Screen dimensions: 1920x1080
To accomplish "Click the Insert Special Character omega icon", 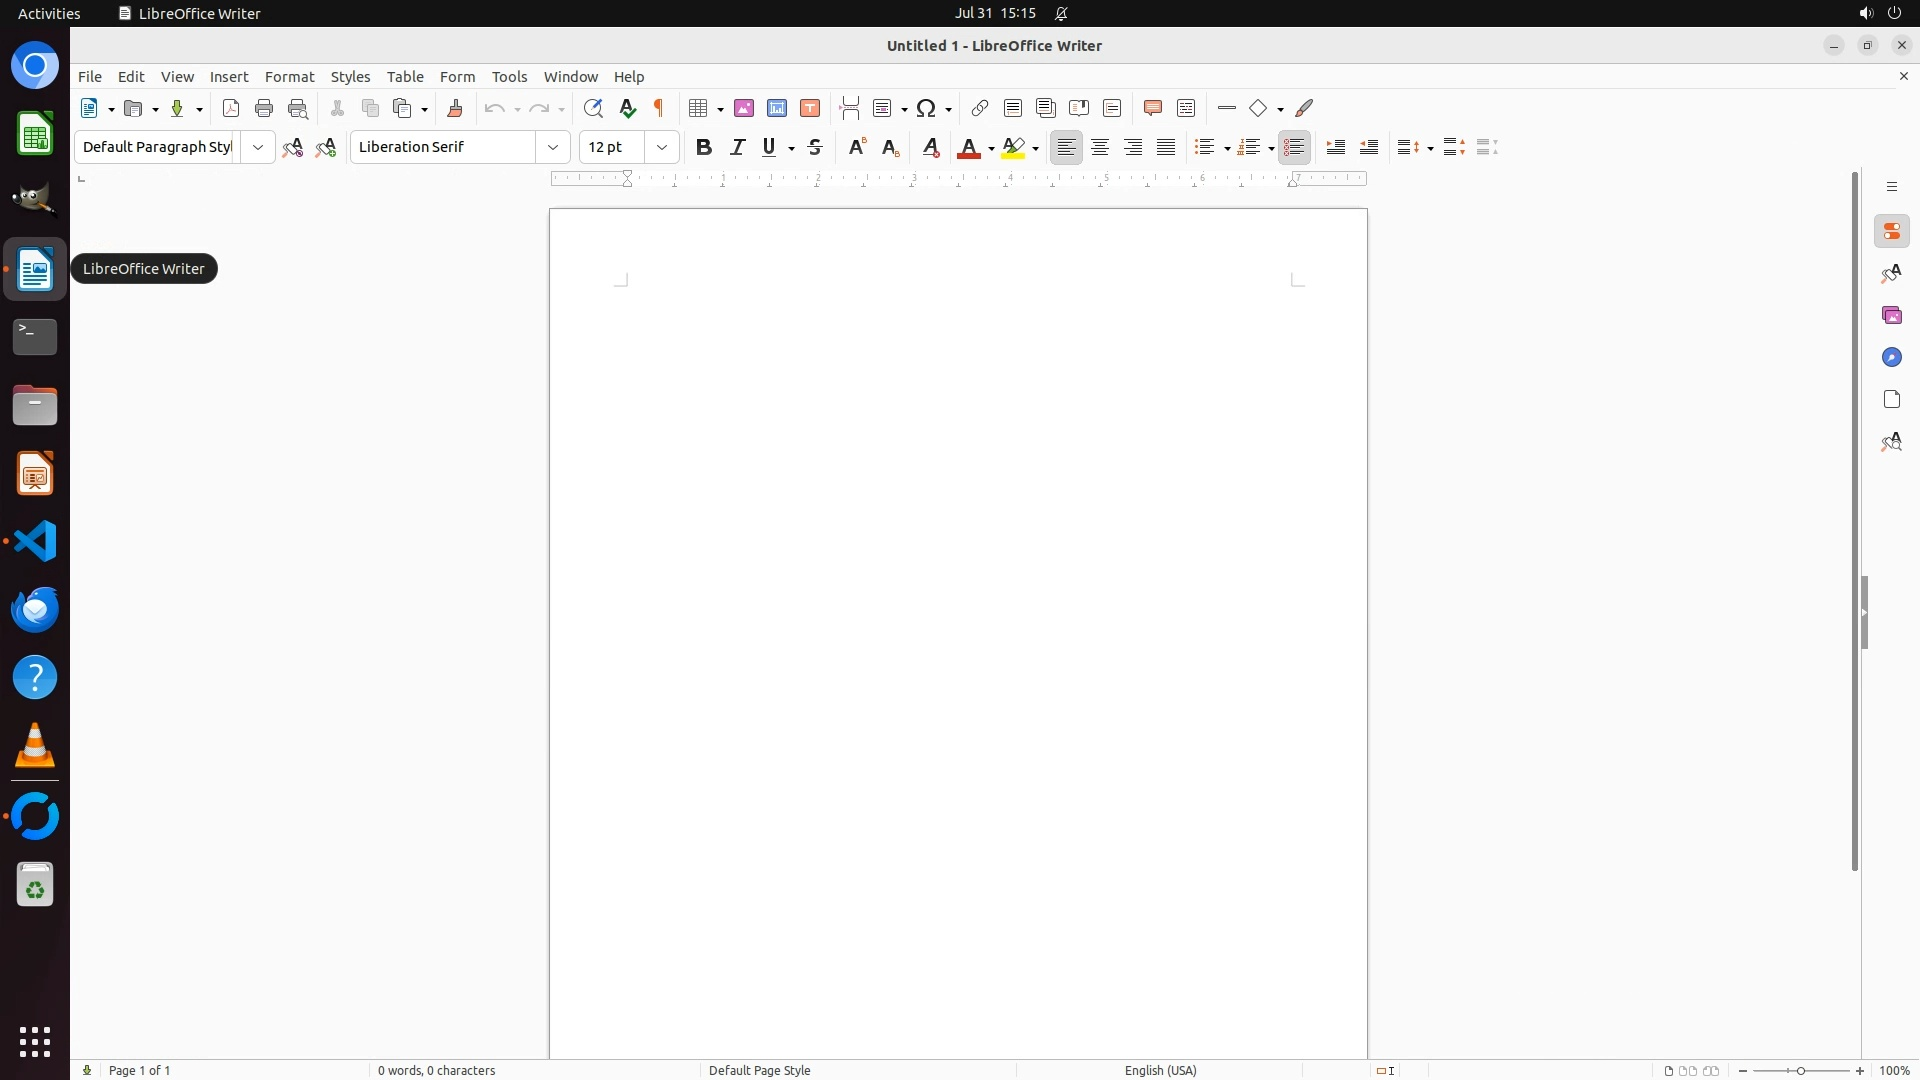I will tap(927, 108).
